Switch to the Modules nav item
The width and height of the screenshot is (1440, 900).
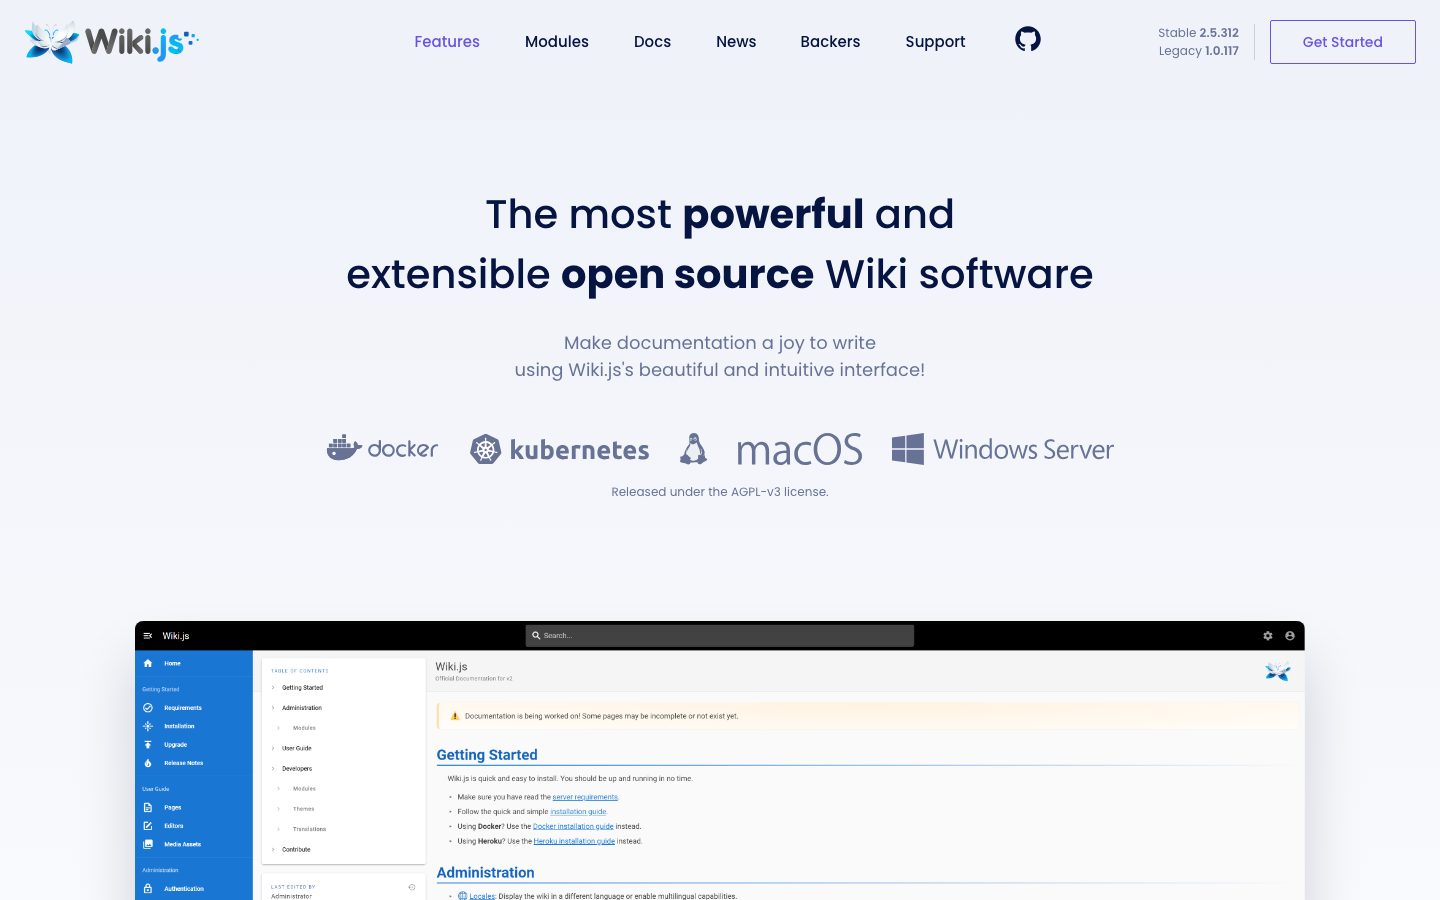point(557,42)
